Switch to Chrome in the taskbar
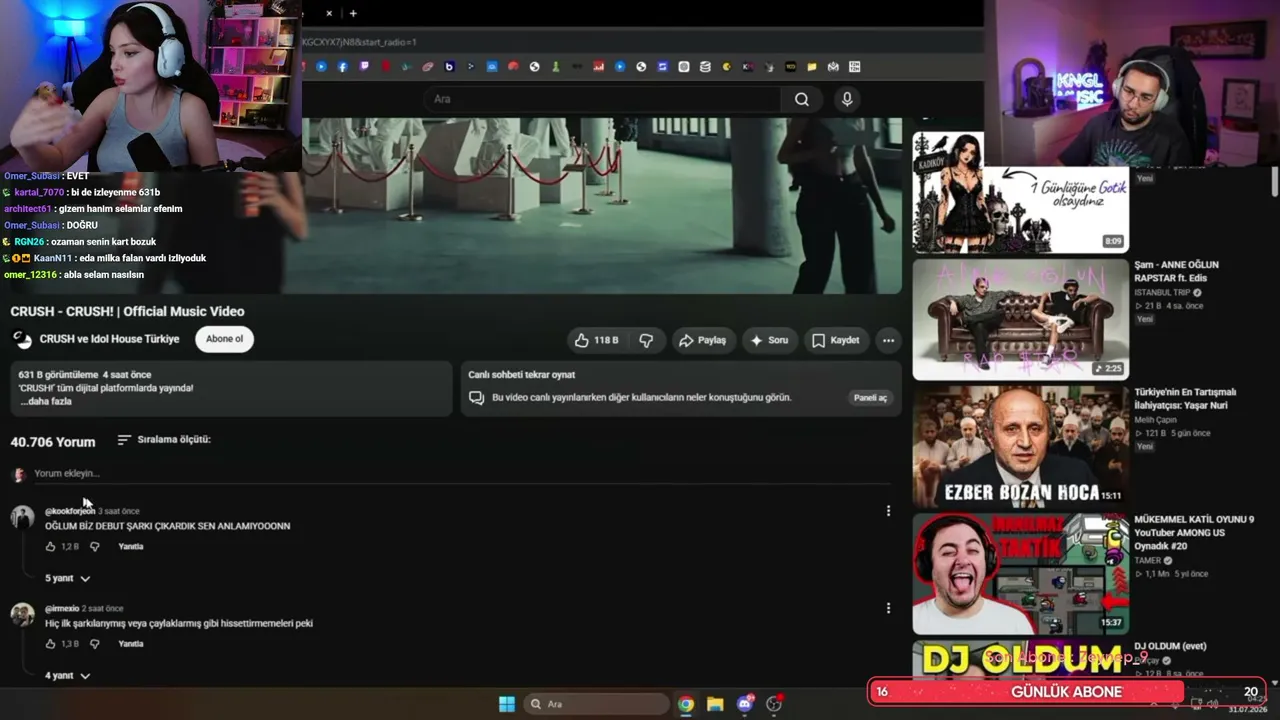The image size is (1280, 720). point(686,704)
